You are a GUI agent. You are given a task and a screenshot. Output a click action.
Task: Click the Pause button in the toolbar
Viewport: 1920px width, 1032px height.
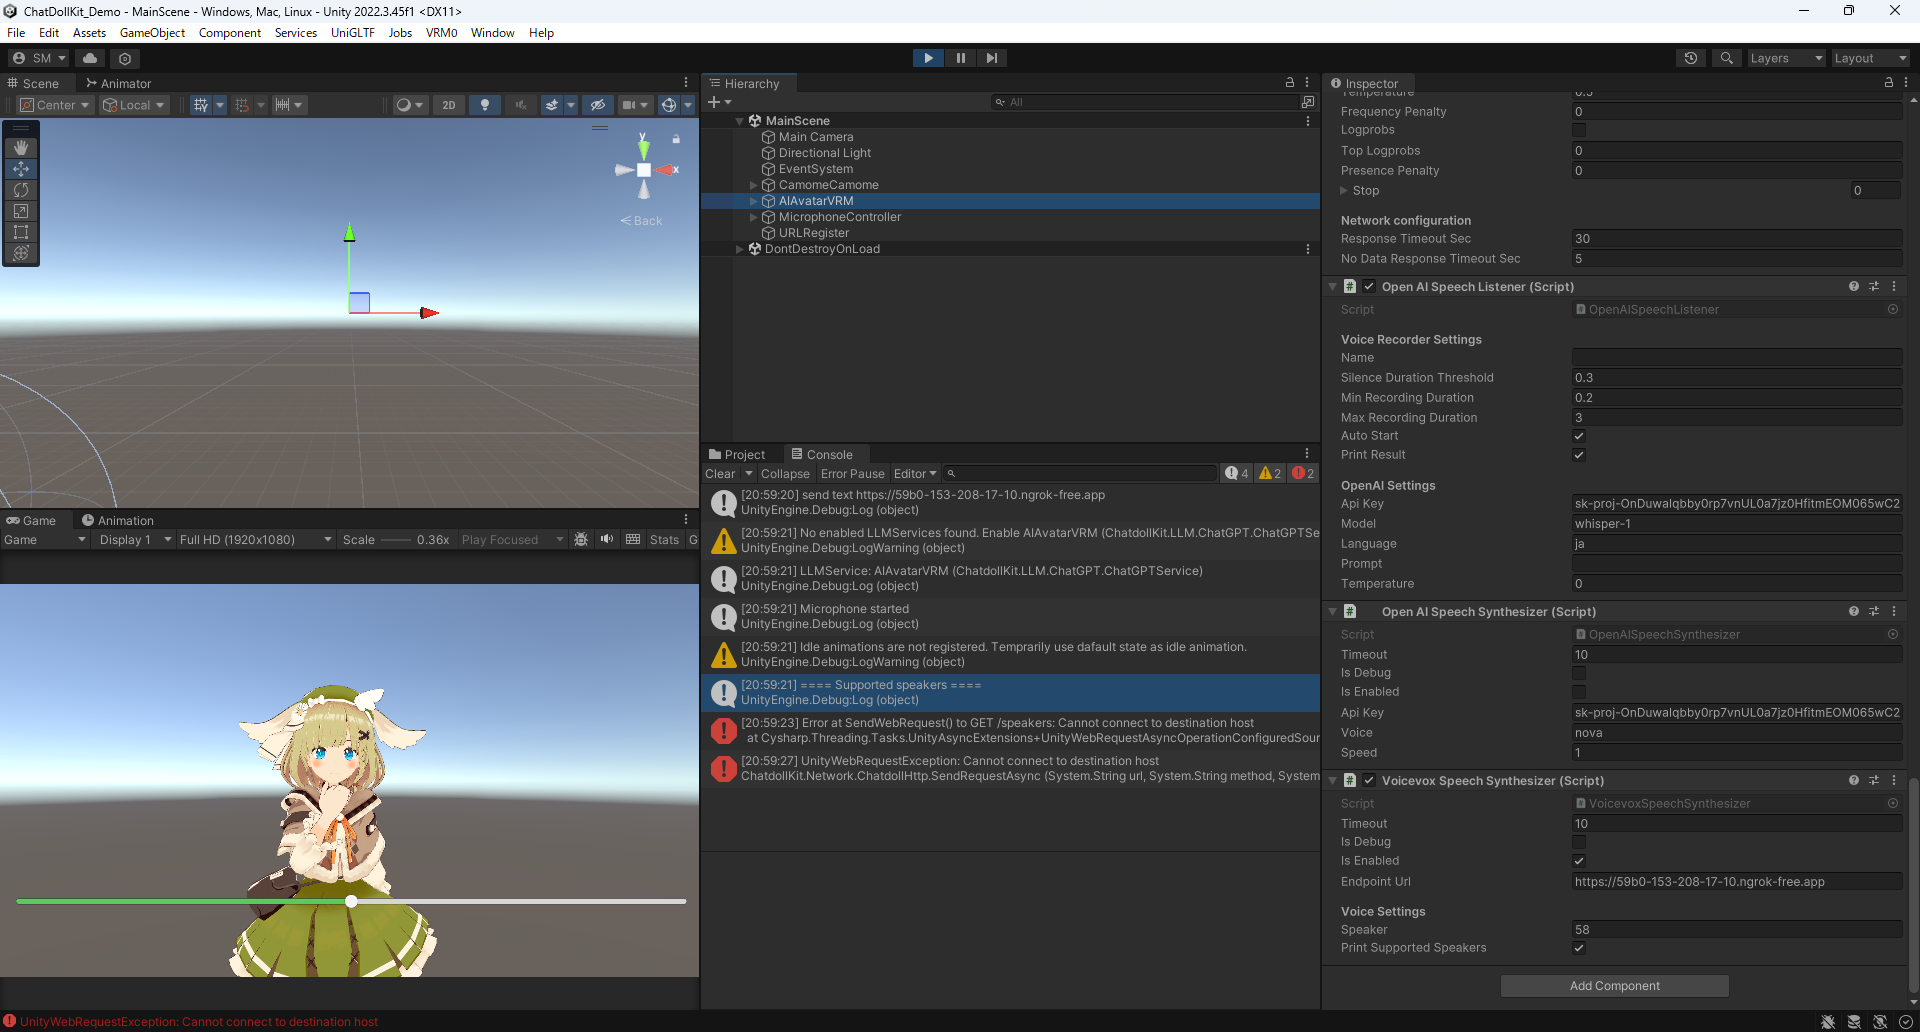coord(960,58)
